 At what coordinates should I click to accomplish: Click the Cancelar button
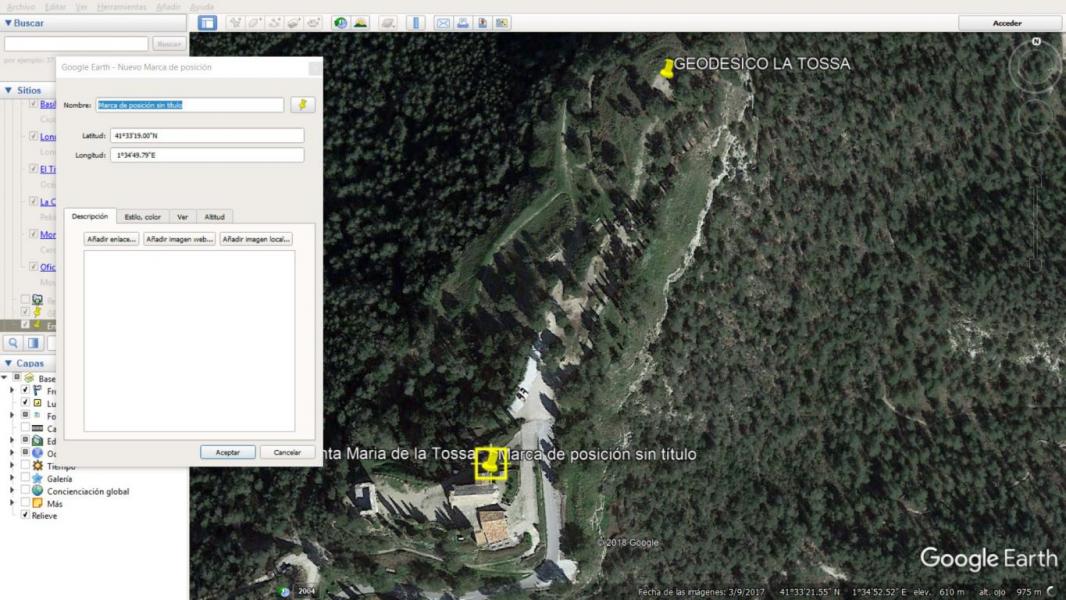click(x=287, y=452)
